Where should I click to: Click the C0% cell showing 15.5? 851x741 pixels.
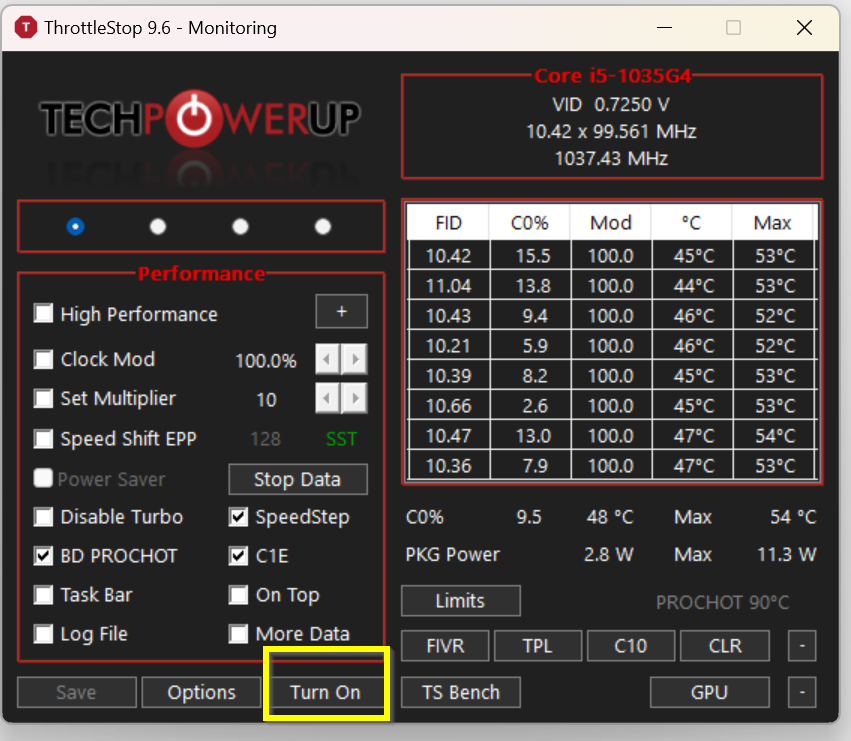(x=531, y=256)
